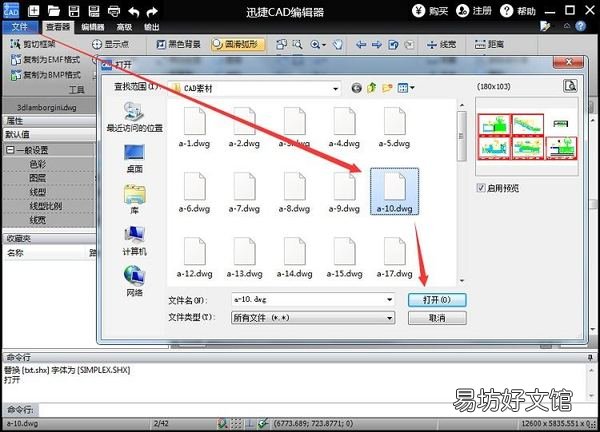The height and width of the screenshot is (432, 600).
Task: Click the 距离 distance measure tool
Action: [489, 44]
